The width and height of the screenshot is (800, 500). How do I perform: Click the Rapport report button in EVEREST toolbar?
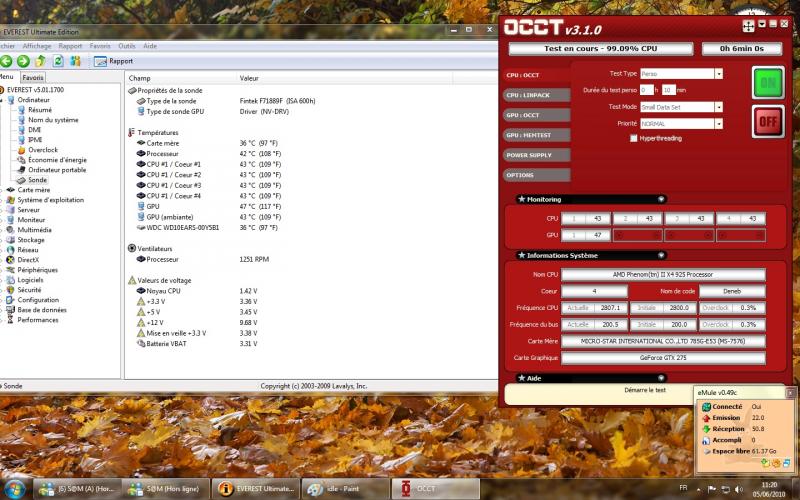pos(114,61)
